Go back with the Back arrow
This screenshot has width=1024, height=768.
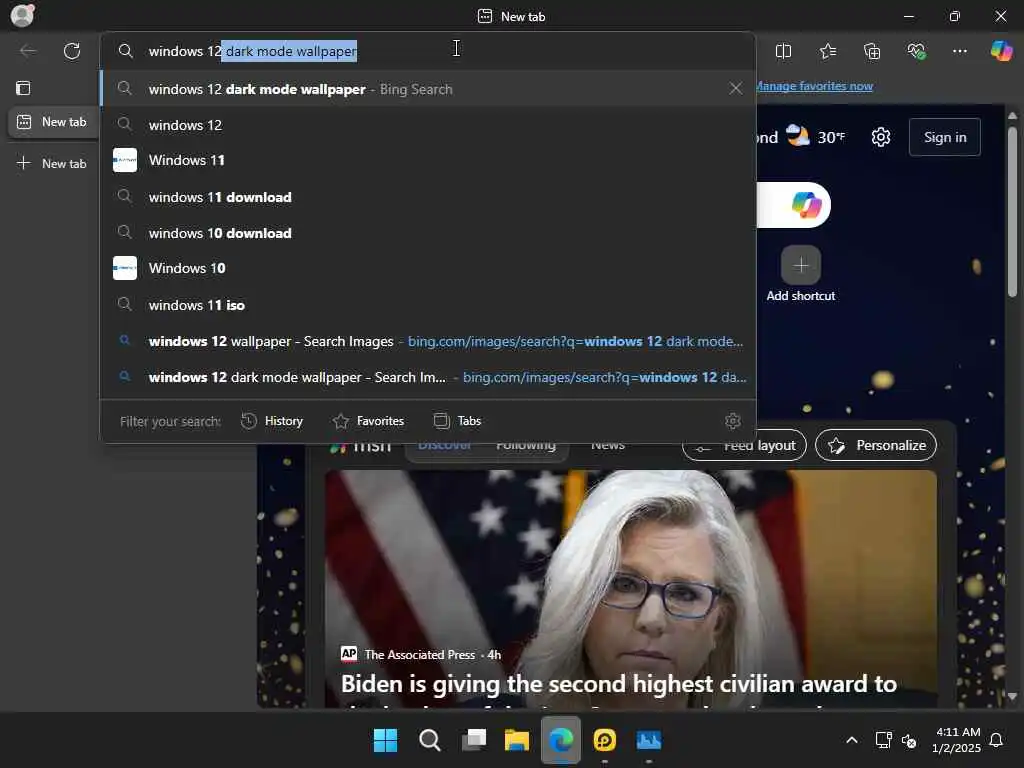point(27,51)
